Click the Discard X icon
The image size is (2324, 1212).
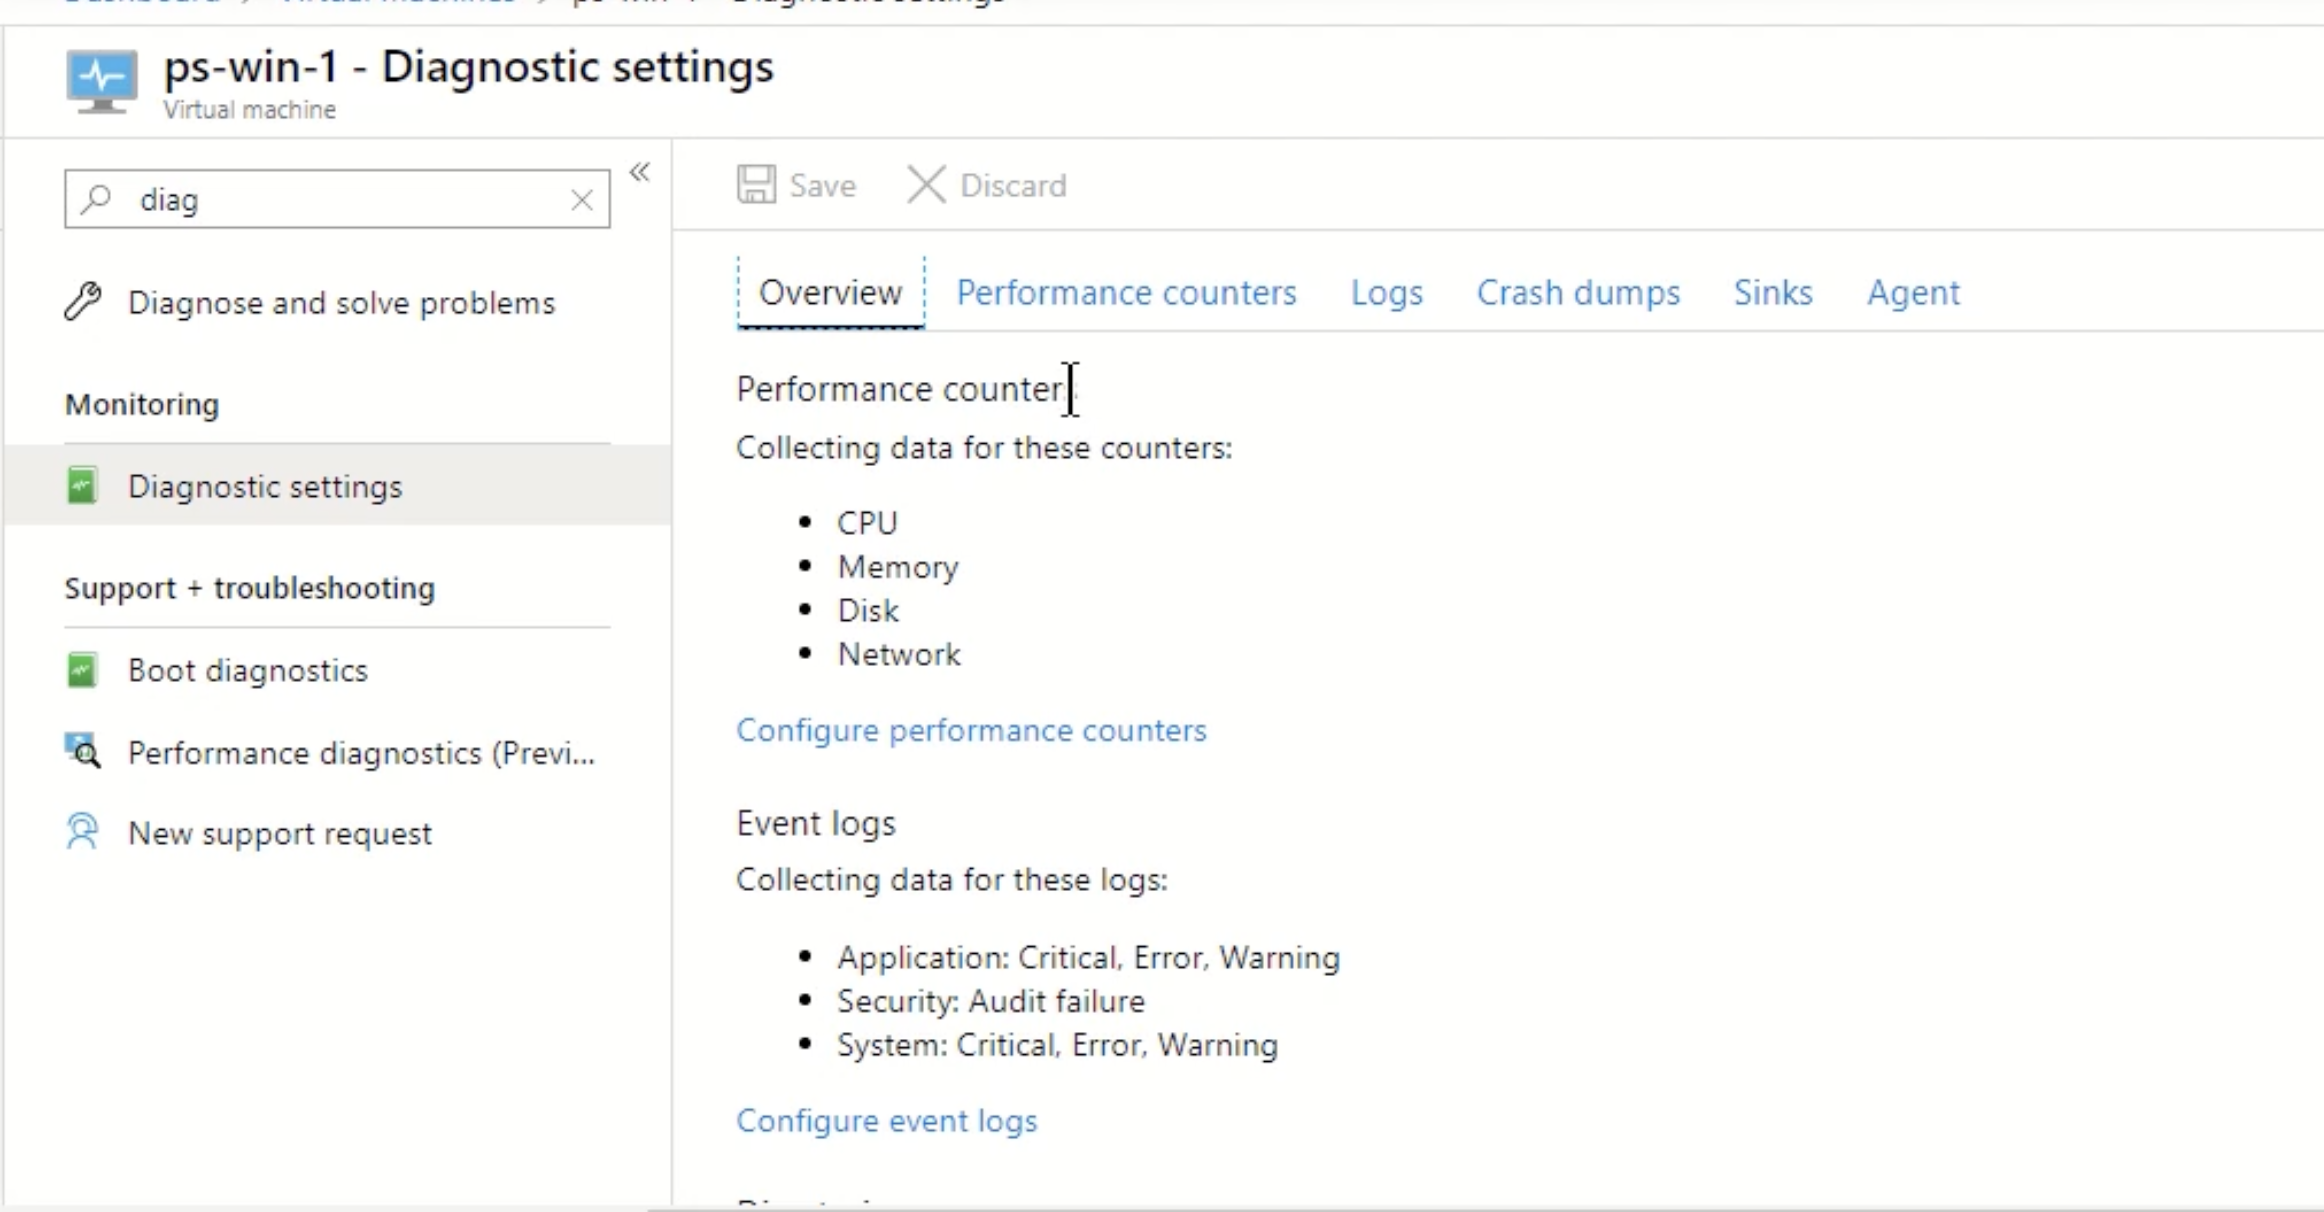926,185
